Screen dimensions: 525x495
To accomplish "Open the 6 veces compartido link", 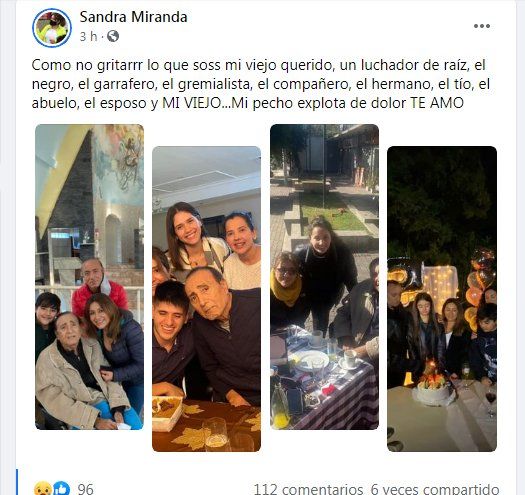I will pos(435,489).
